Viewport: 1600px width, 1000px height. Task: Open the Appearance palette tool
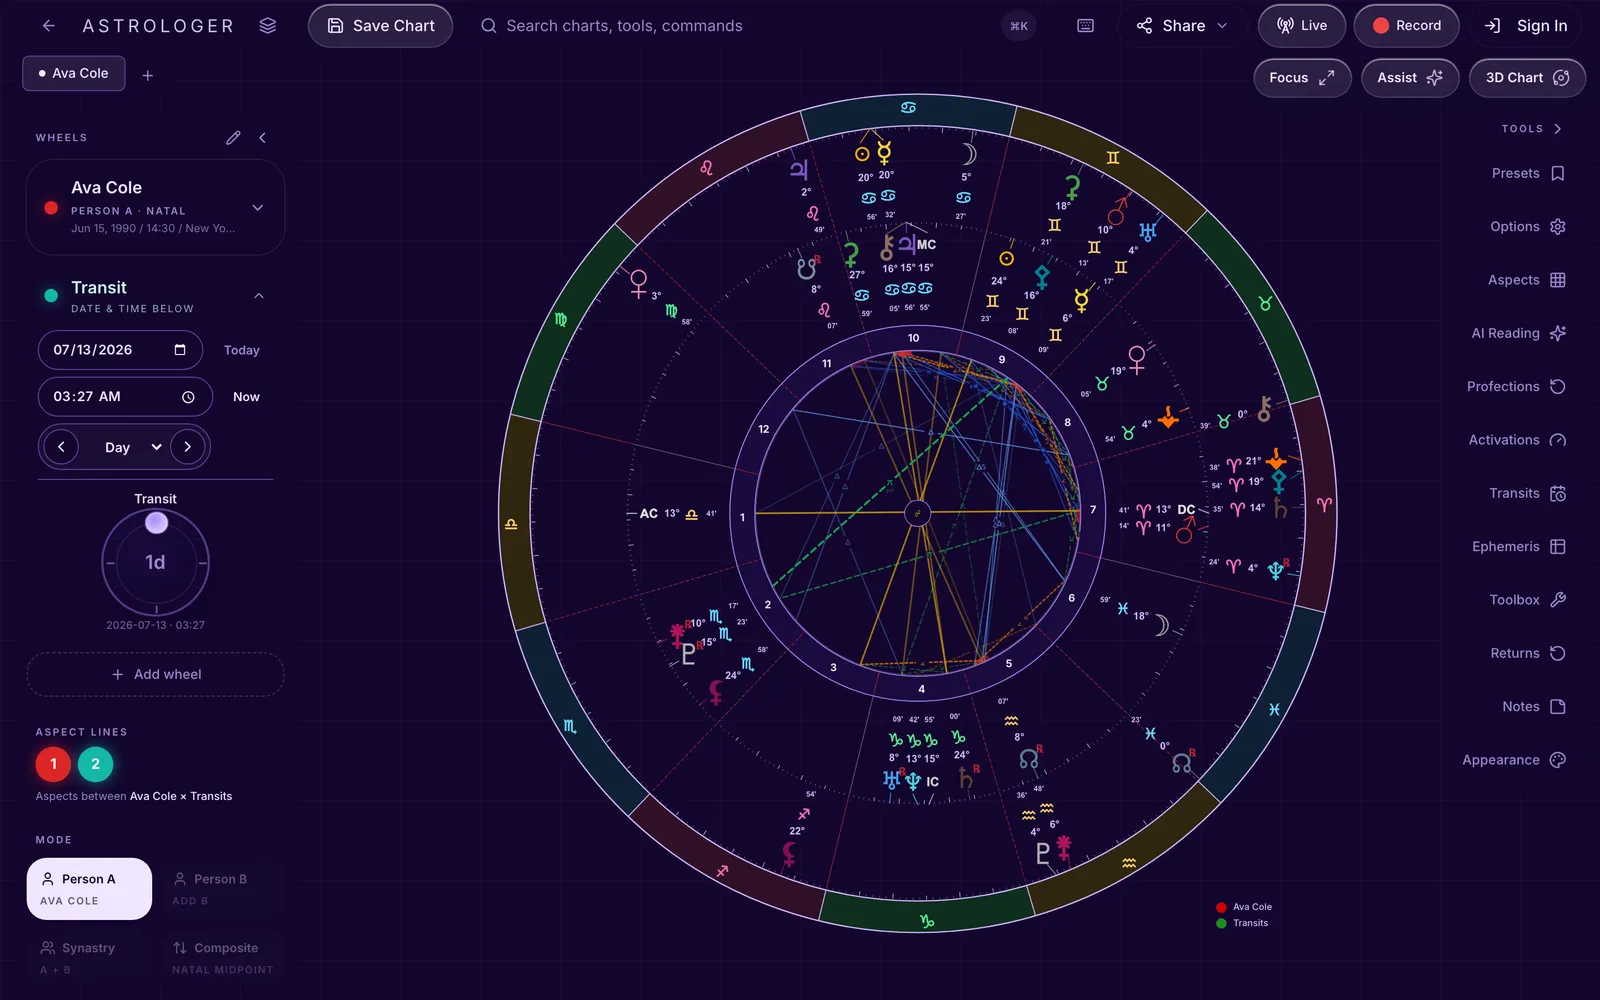coord(1514,760)
